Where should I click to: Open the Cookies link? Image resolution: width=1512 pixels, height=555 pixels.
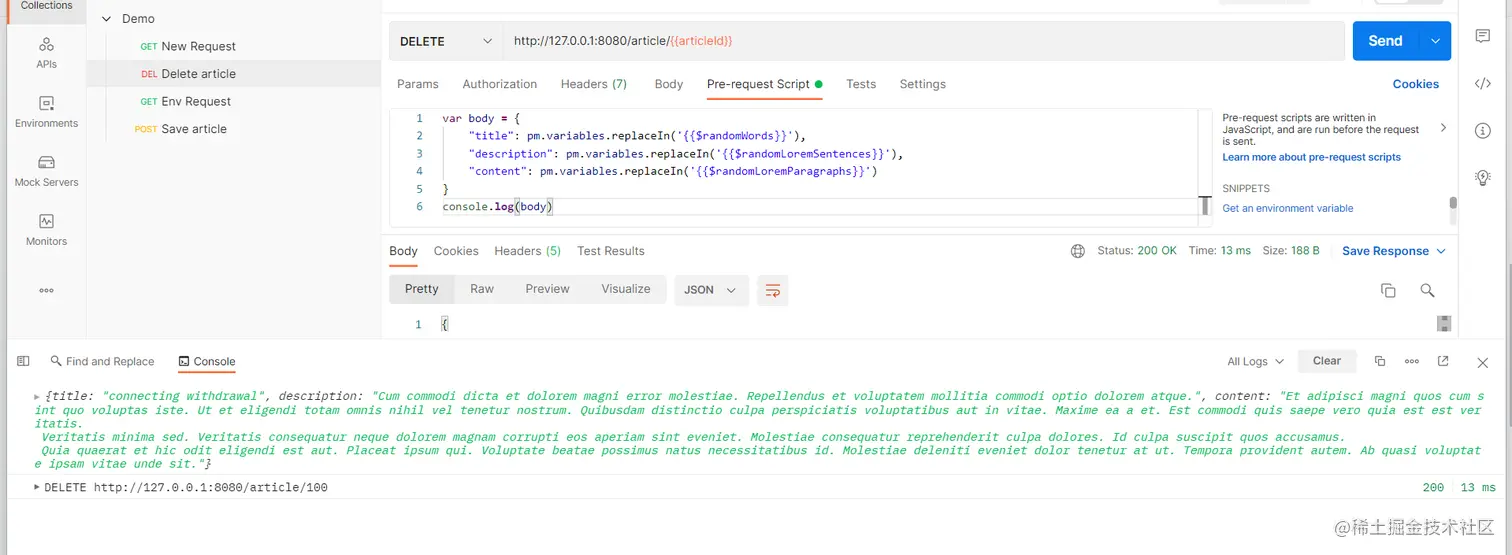click(x=1415, y=84)
